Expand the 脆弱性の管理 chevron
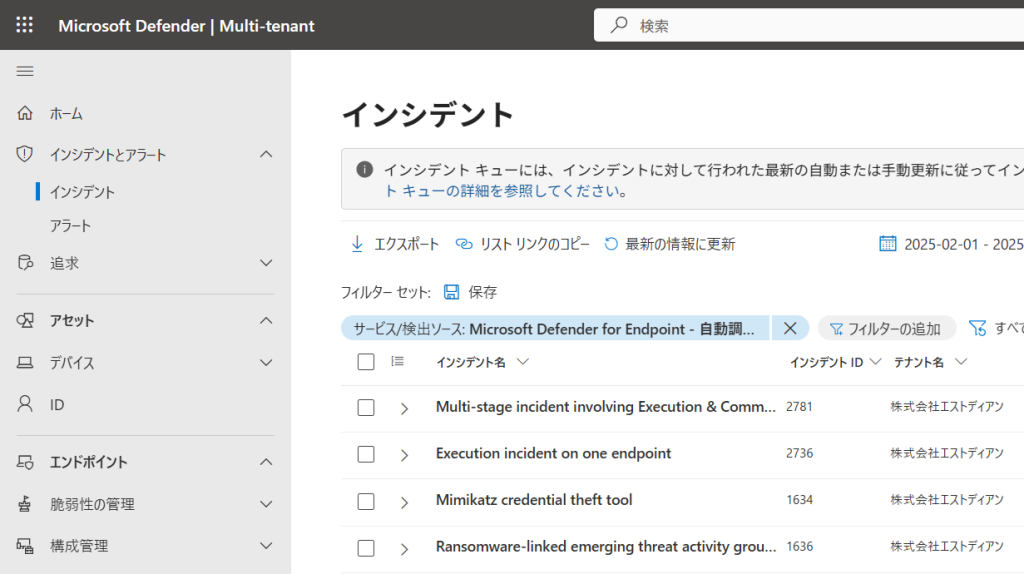 [x=266, y=503]
